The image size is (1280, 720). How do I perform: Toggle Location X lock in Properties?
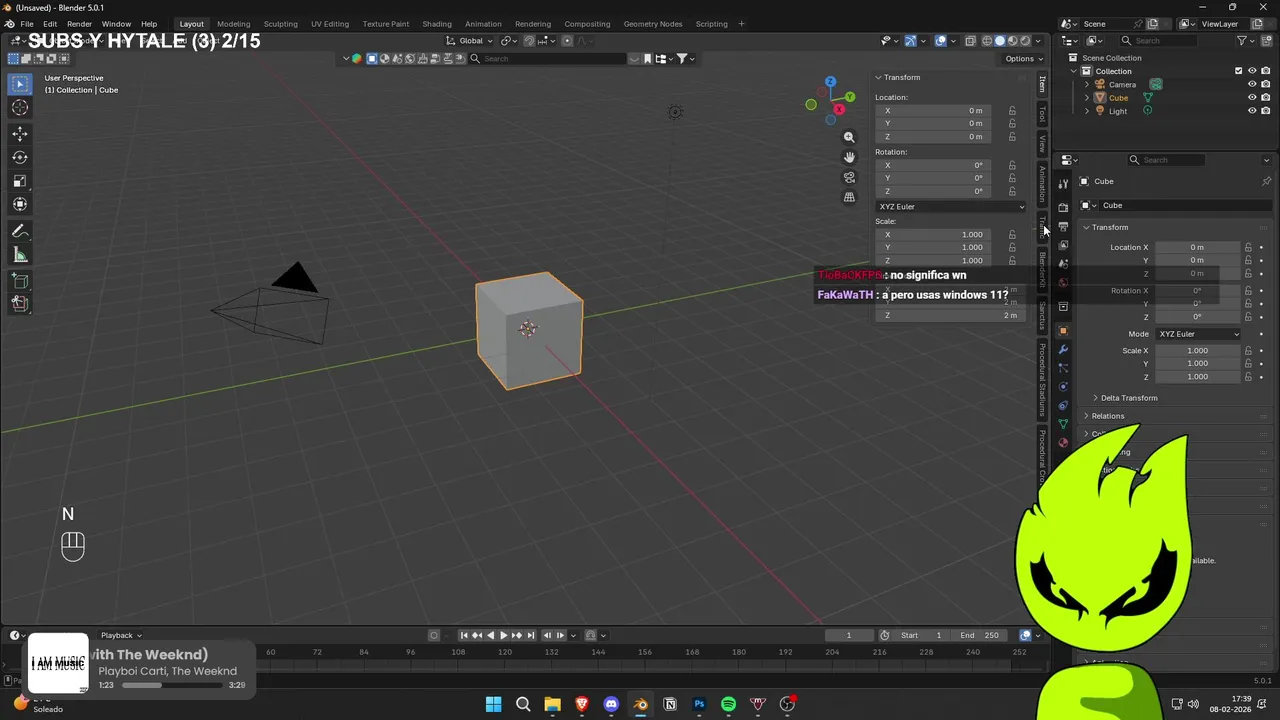(x=1248, y=247)
